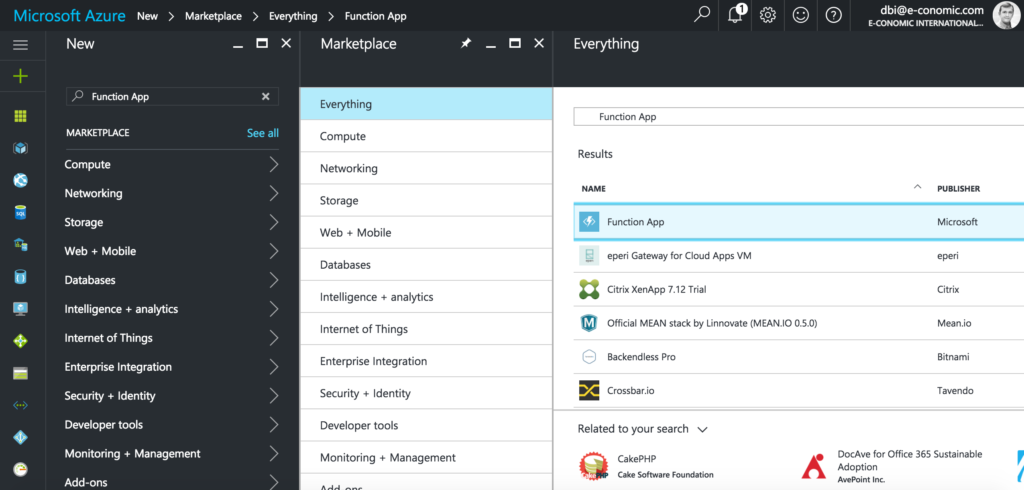Open the hamburger menu in sidebar

[x=20, y=45]
